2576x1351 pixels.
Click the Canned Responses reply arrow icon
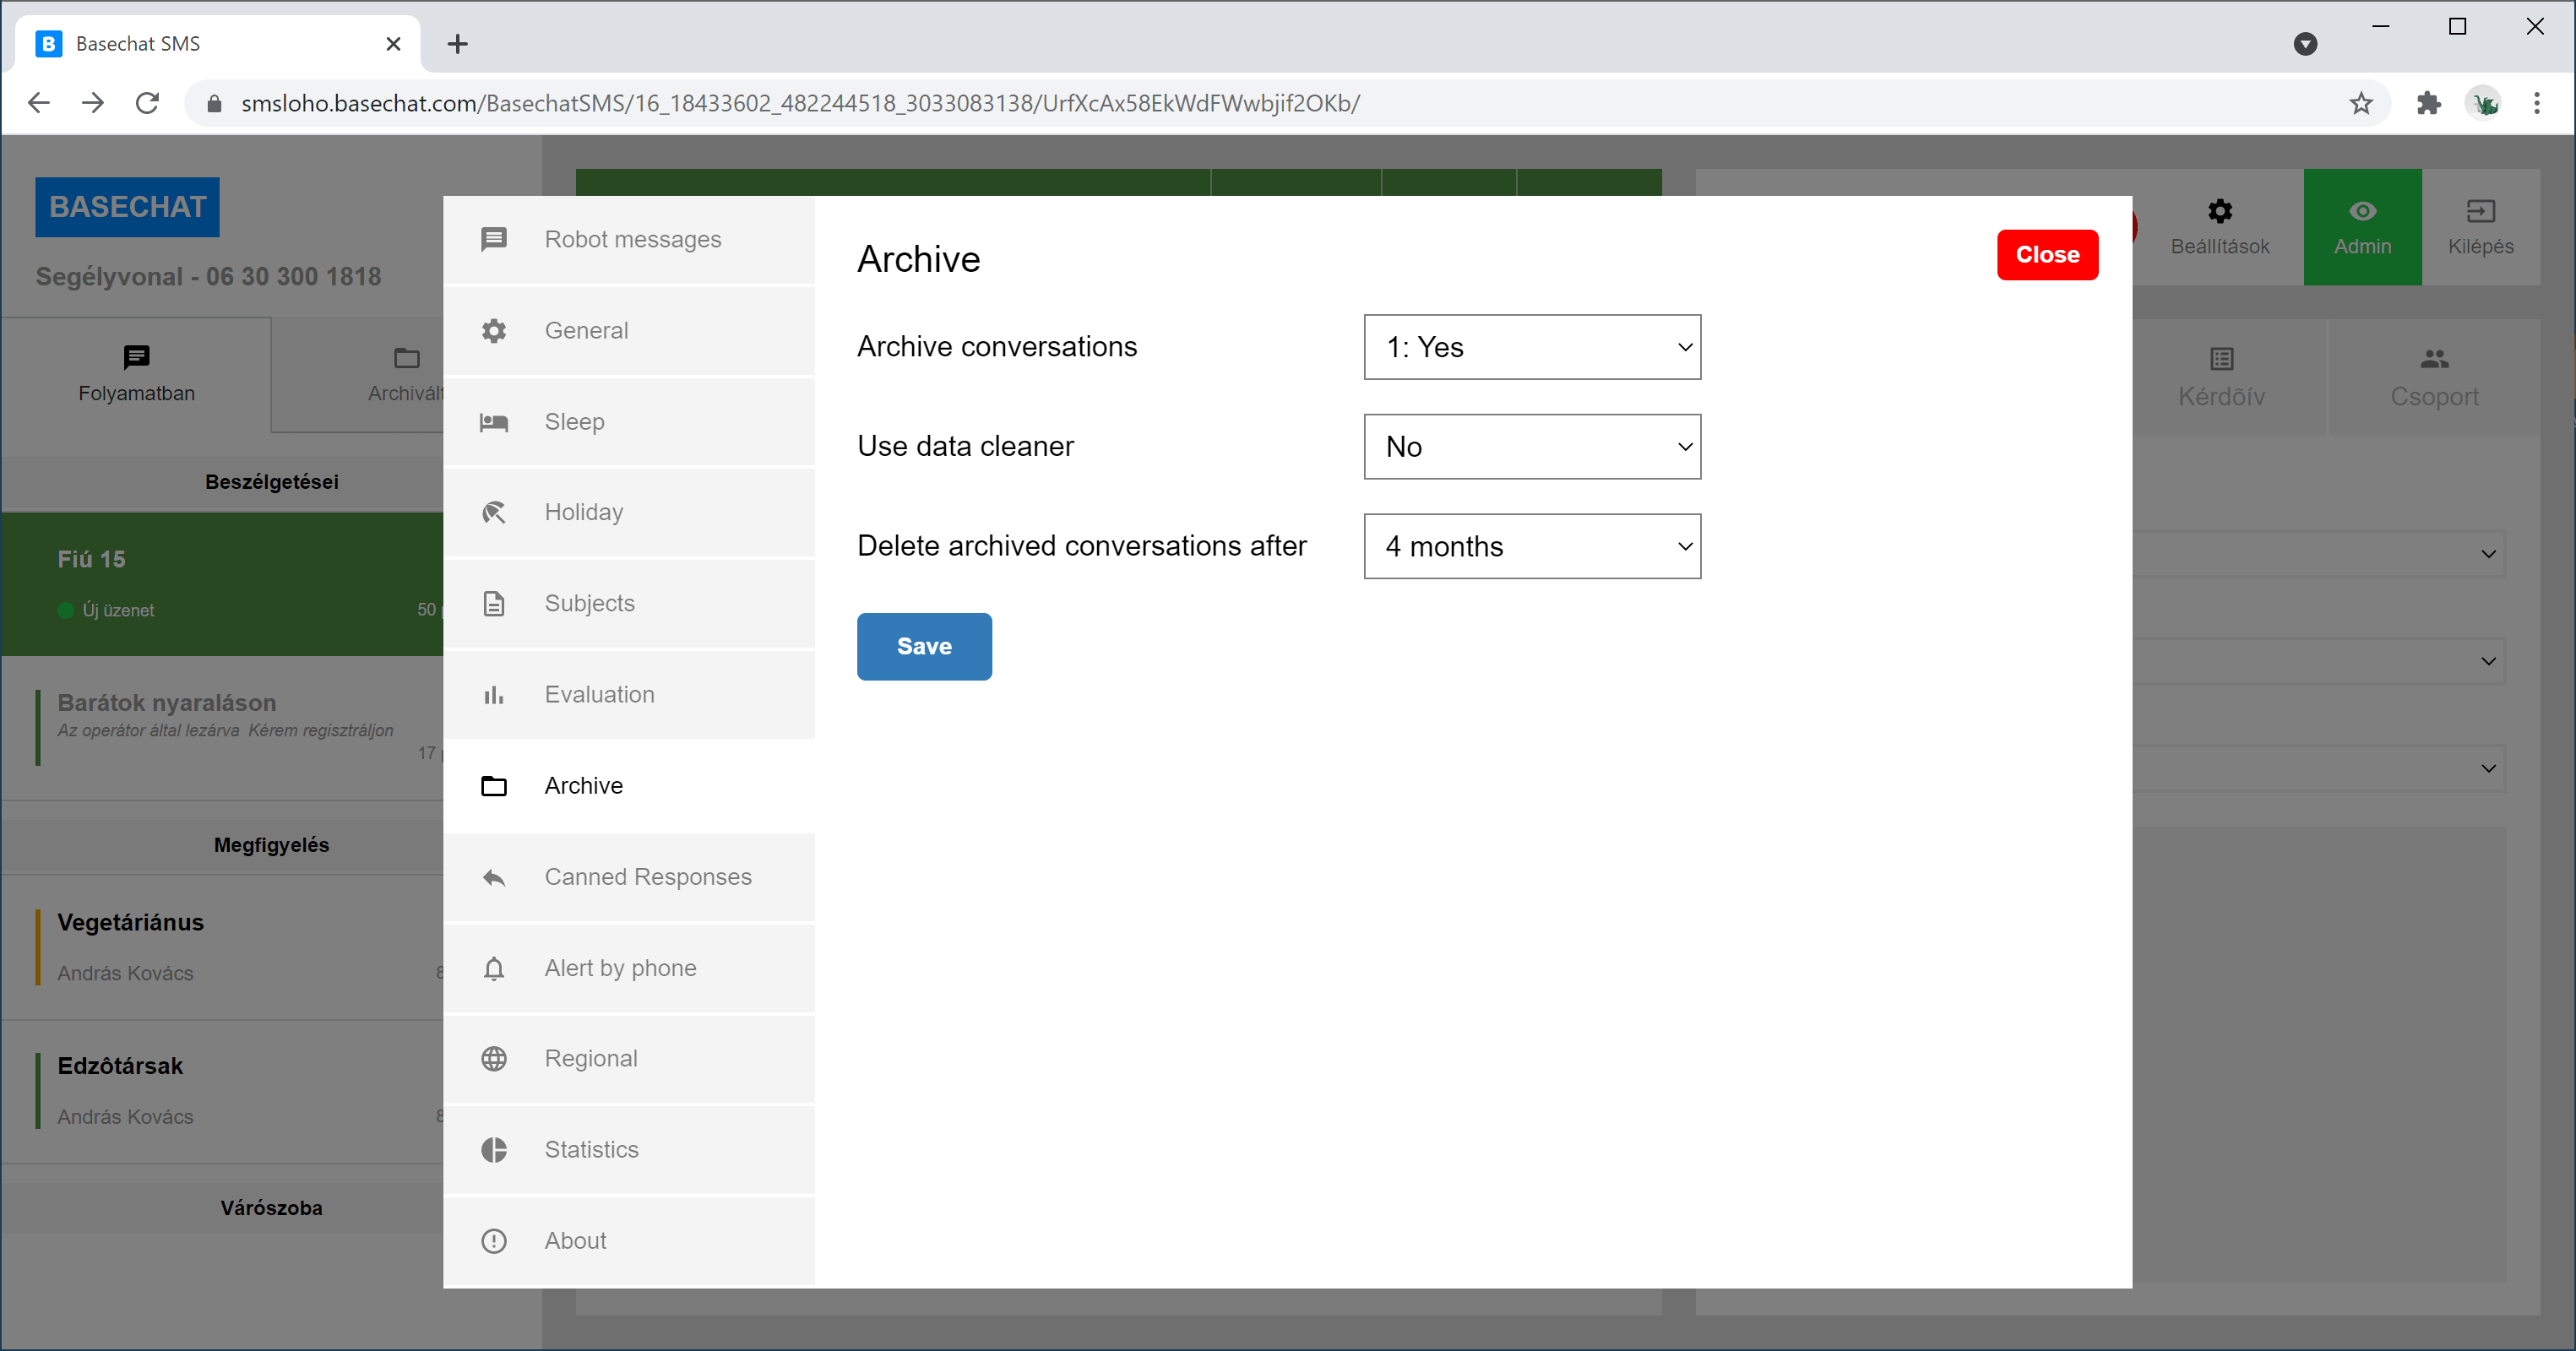point(494,877)
